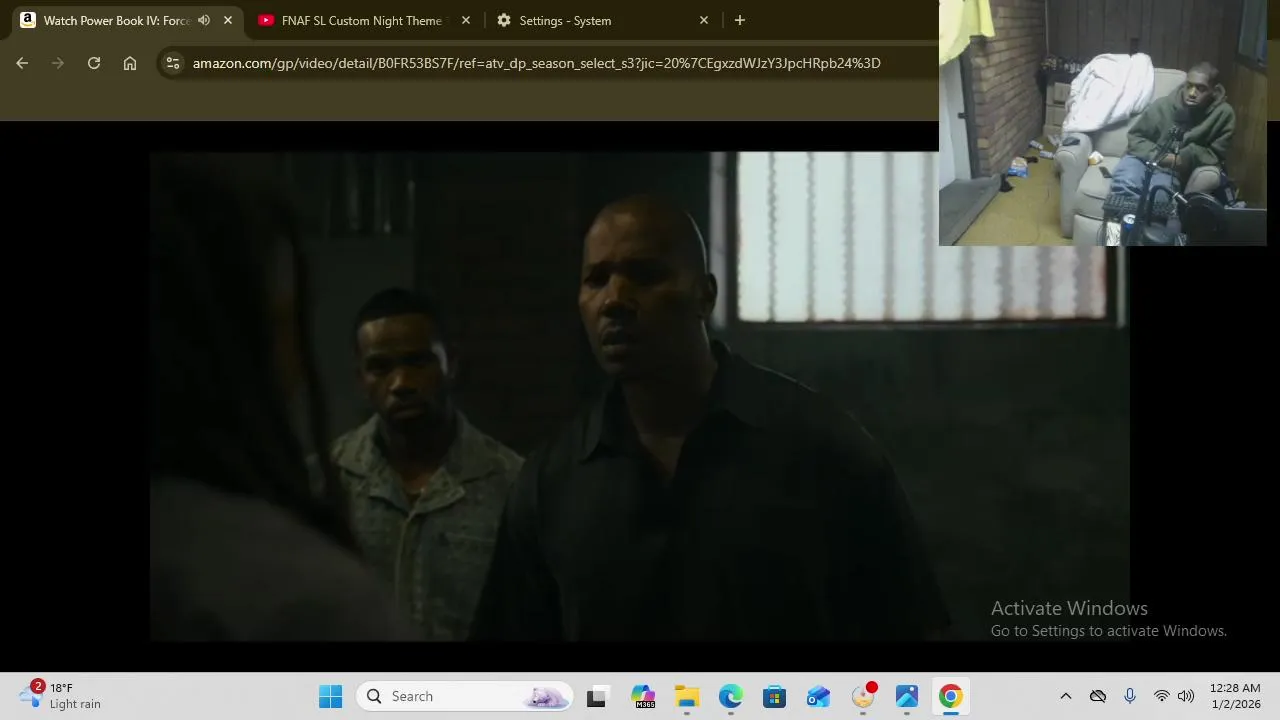Reload the Amazon video page
This screenshot has height=720, width=1280.
click(x=94, y=63)
